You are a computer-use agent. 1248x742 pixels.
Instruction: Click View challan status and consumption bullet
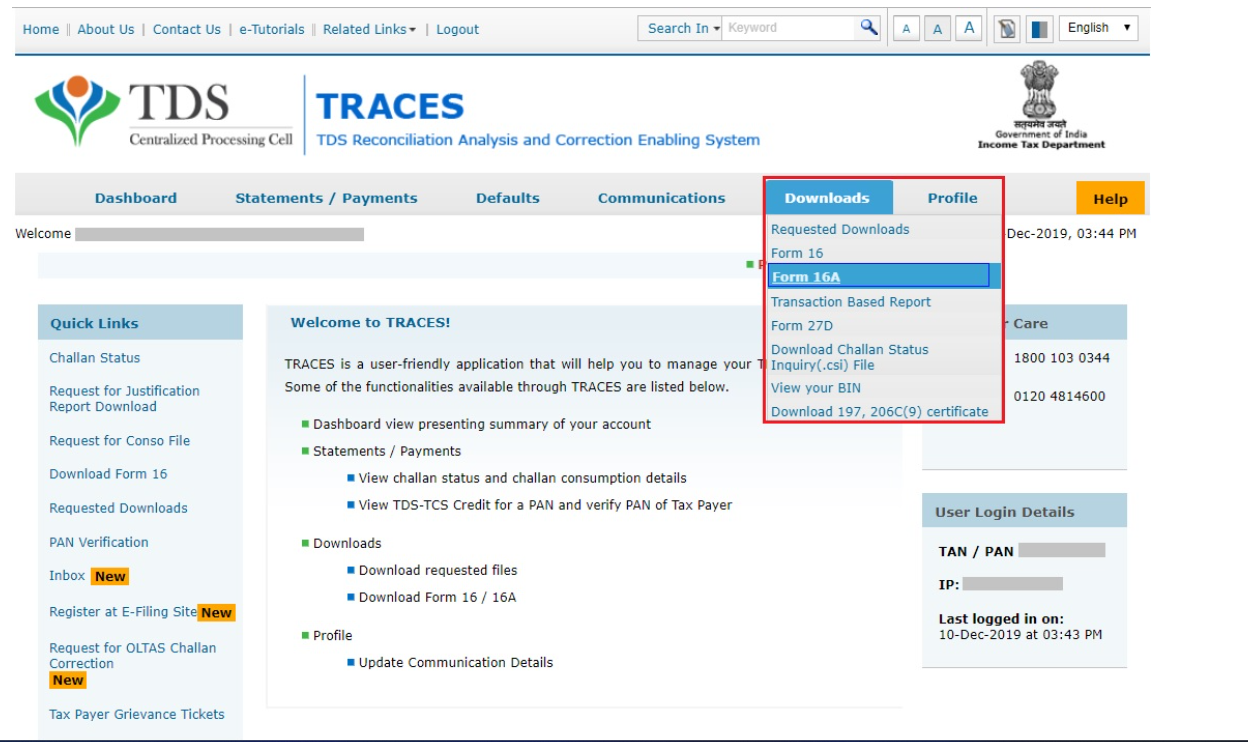tap(523, 478)
